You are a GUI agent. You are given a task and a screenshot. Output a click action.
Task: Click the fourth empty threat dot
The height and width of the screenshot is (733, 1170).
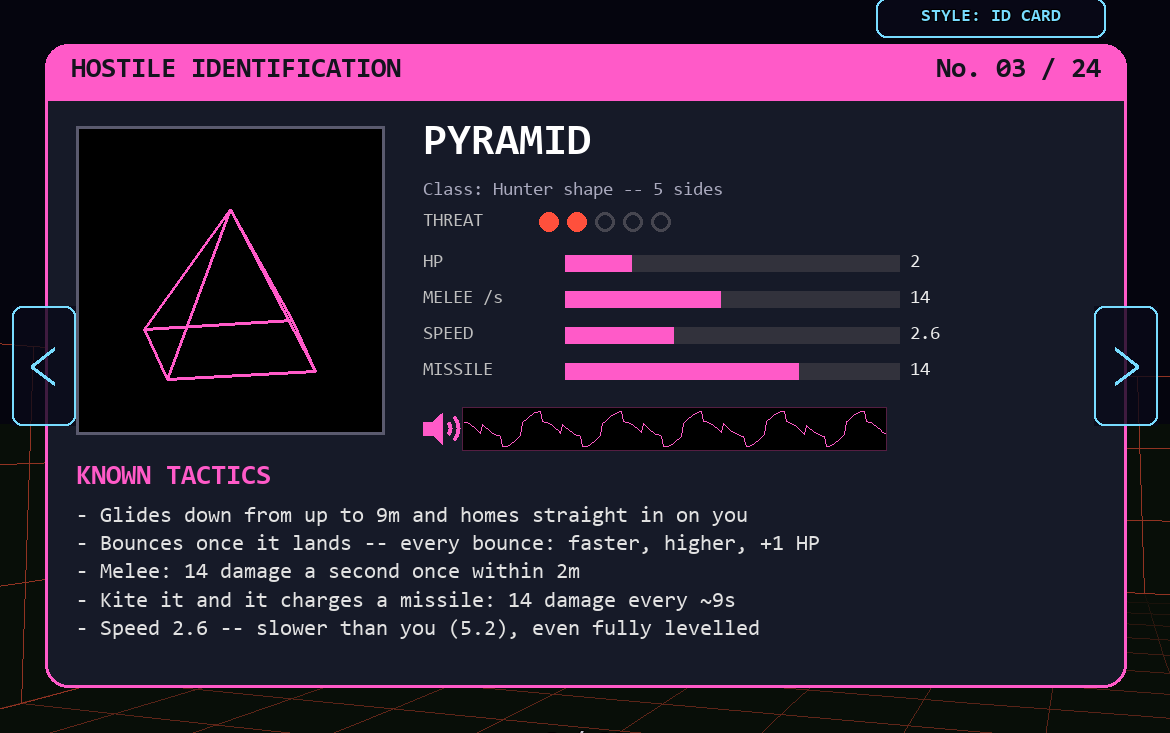click(x=633, y=222)
